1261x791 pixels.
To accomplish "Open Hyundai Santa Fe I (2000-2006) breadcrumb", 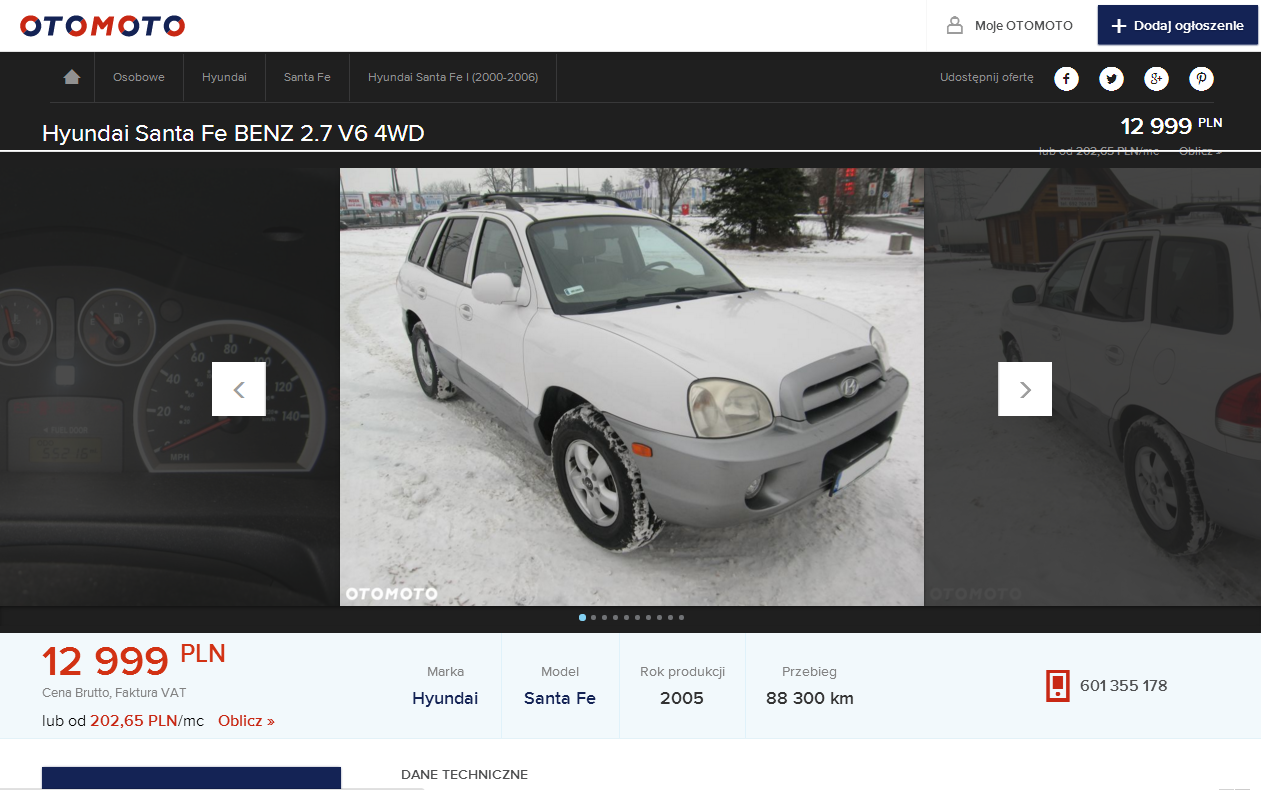I will coord(453,77).
